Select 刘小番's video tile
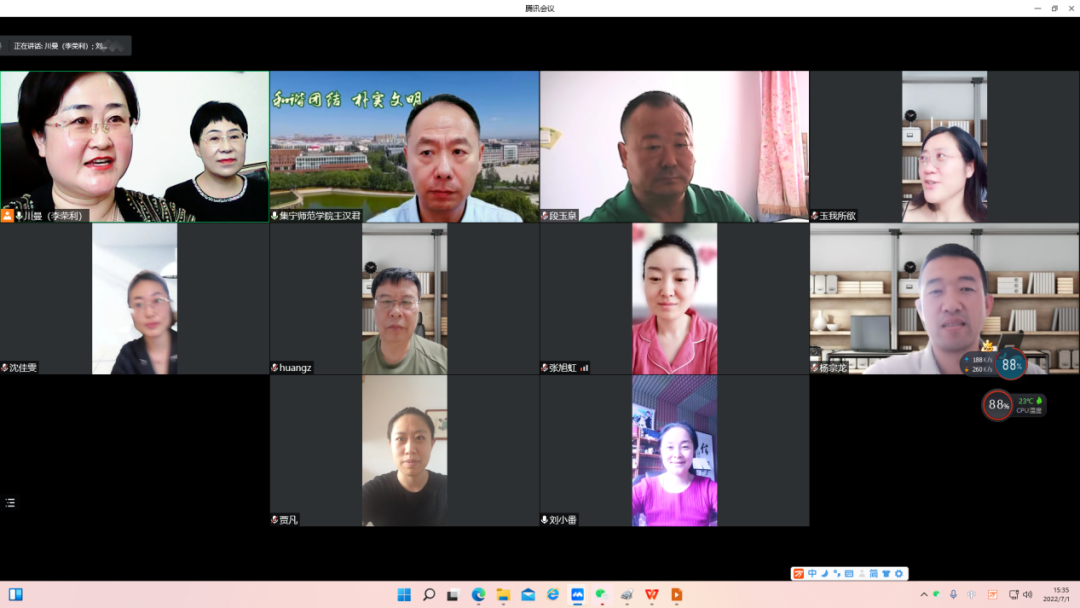The height and width of the screenshot is (608, 1080). point(674,450)
